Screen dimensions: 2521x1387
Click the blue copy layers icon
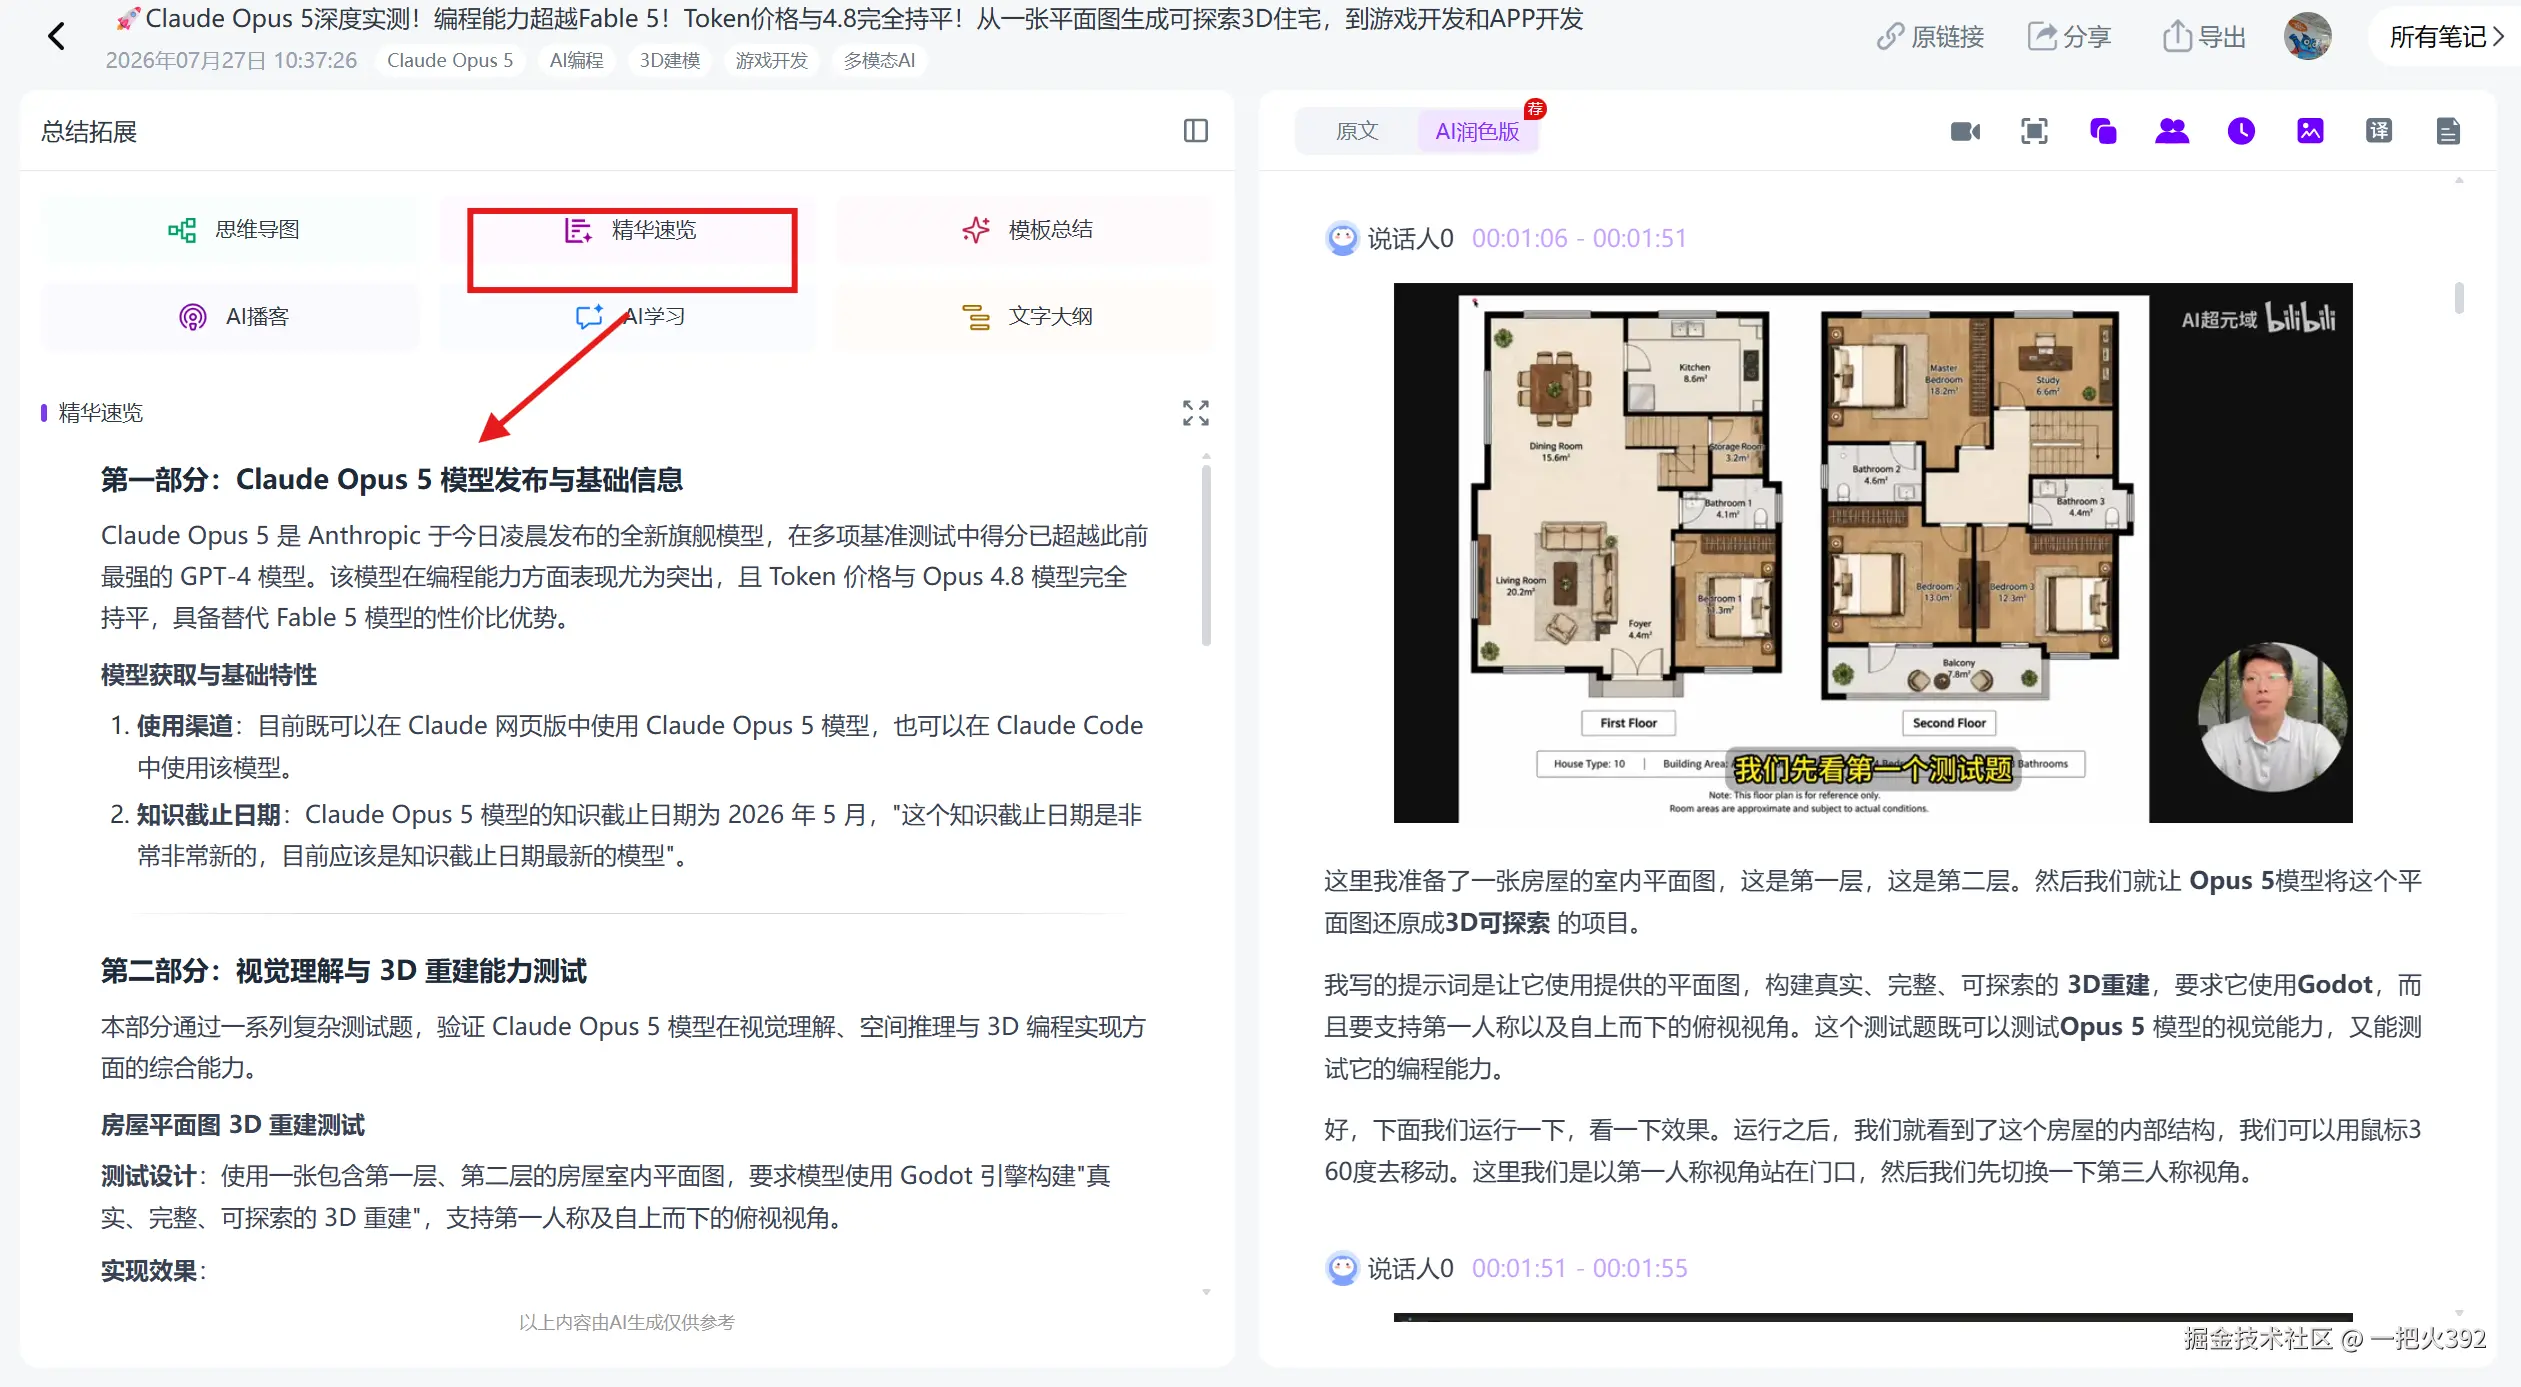tap(2104, 131)
